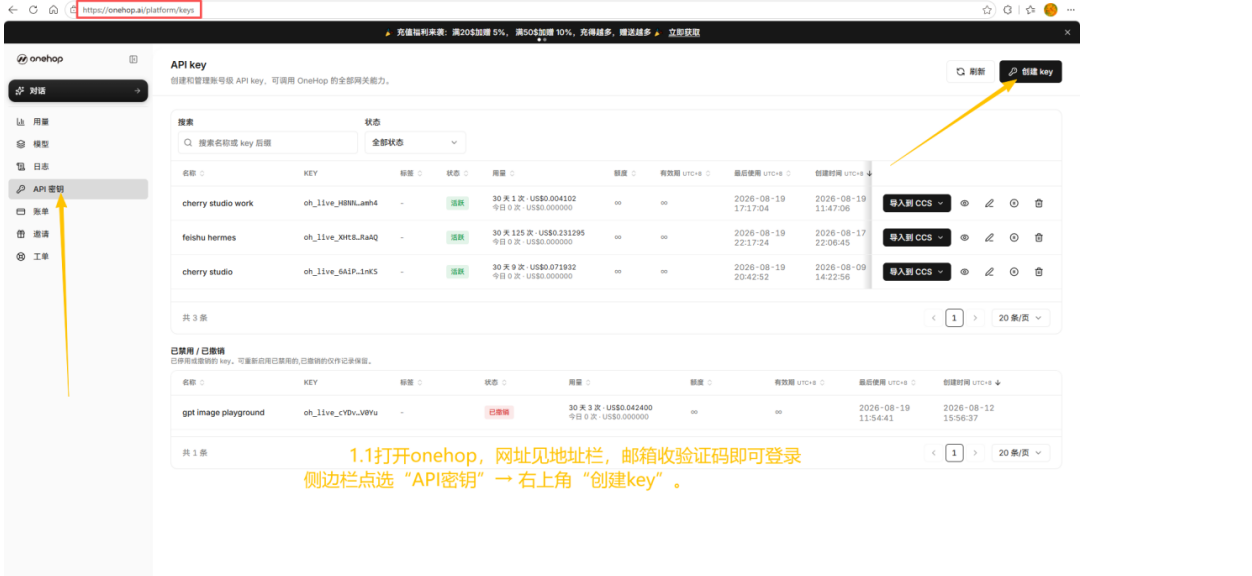
Task: Click the gpt image playground row name
Action: click(223, 412)
